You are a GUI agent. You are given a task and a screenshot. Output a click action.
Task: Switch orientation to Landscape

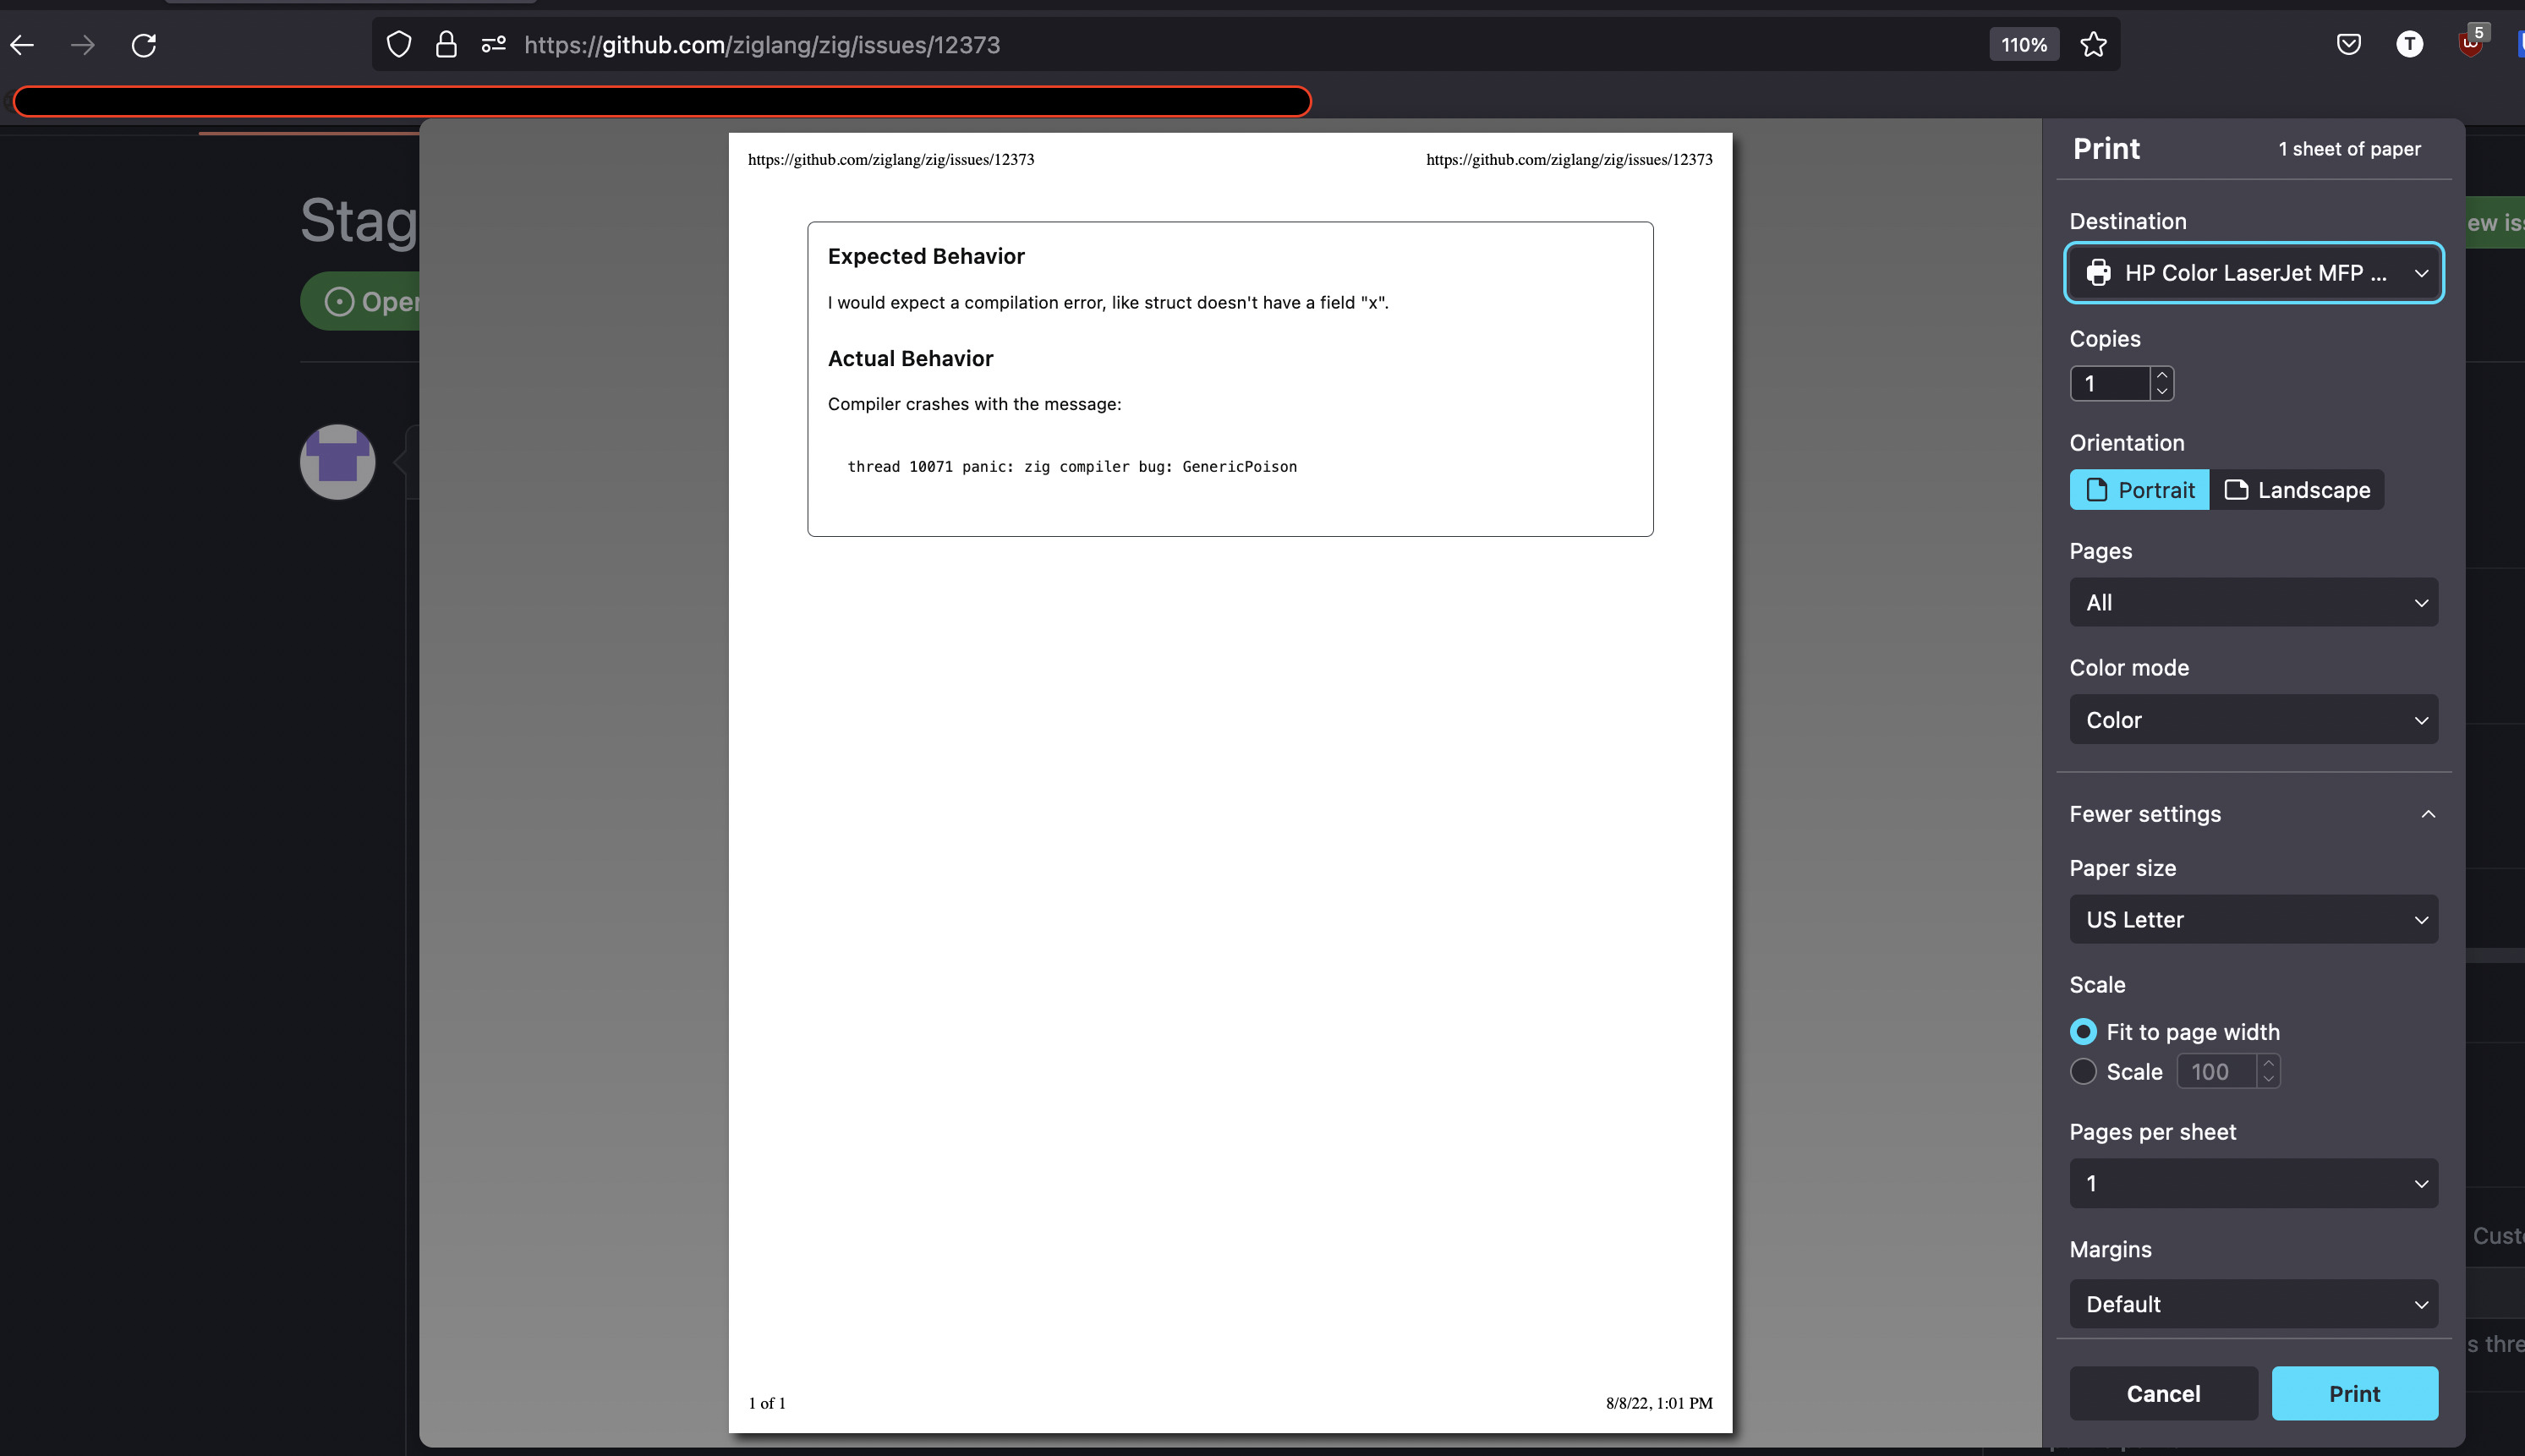pos(2296,490)
